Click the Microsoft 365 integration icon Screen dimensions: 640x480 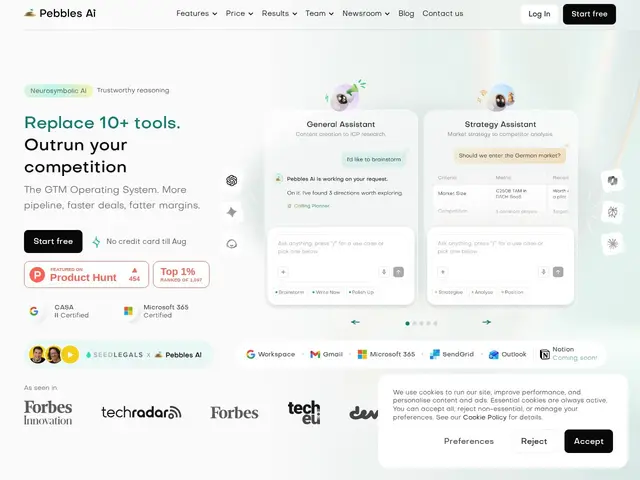pos(362,354)
